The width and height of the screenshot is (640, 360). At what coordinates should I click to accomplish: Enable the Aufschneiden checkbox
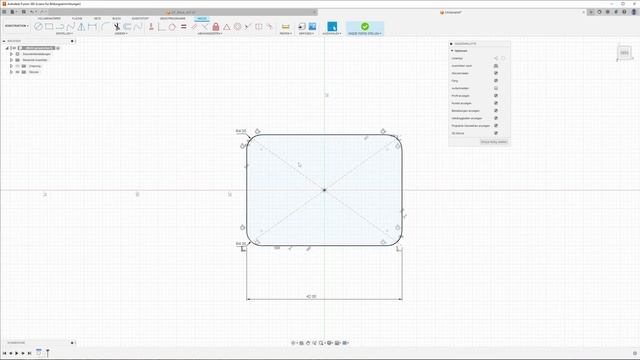click(496, 88)
